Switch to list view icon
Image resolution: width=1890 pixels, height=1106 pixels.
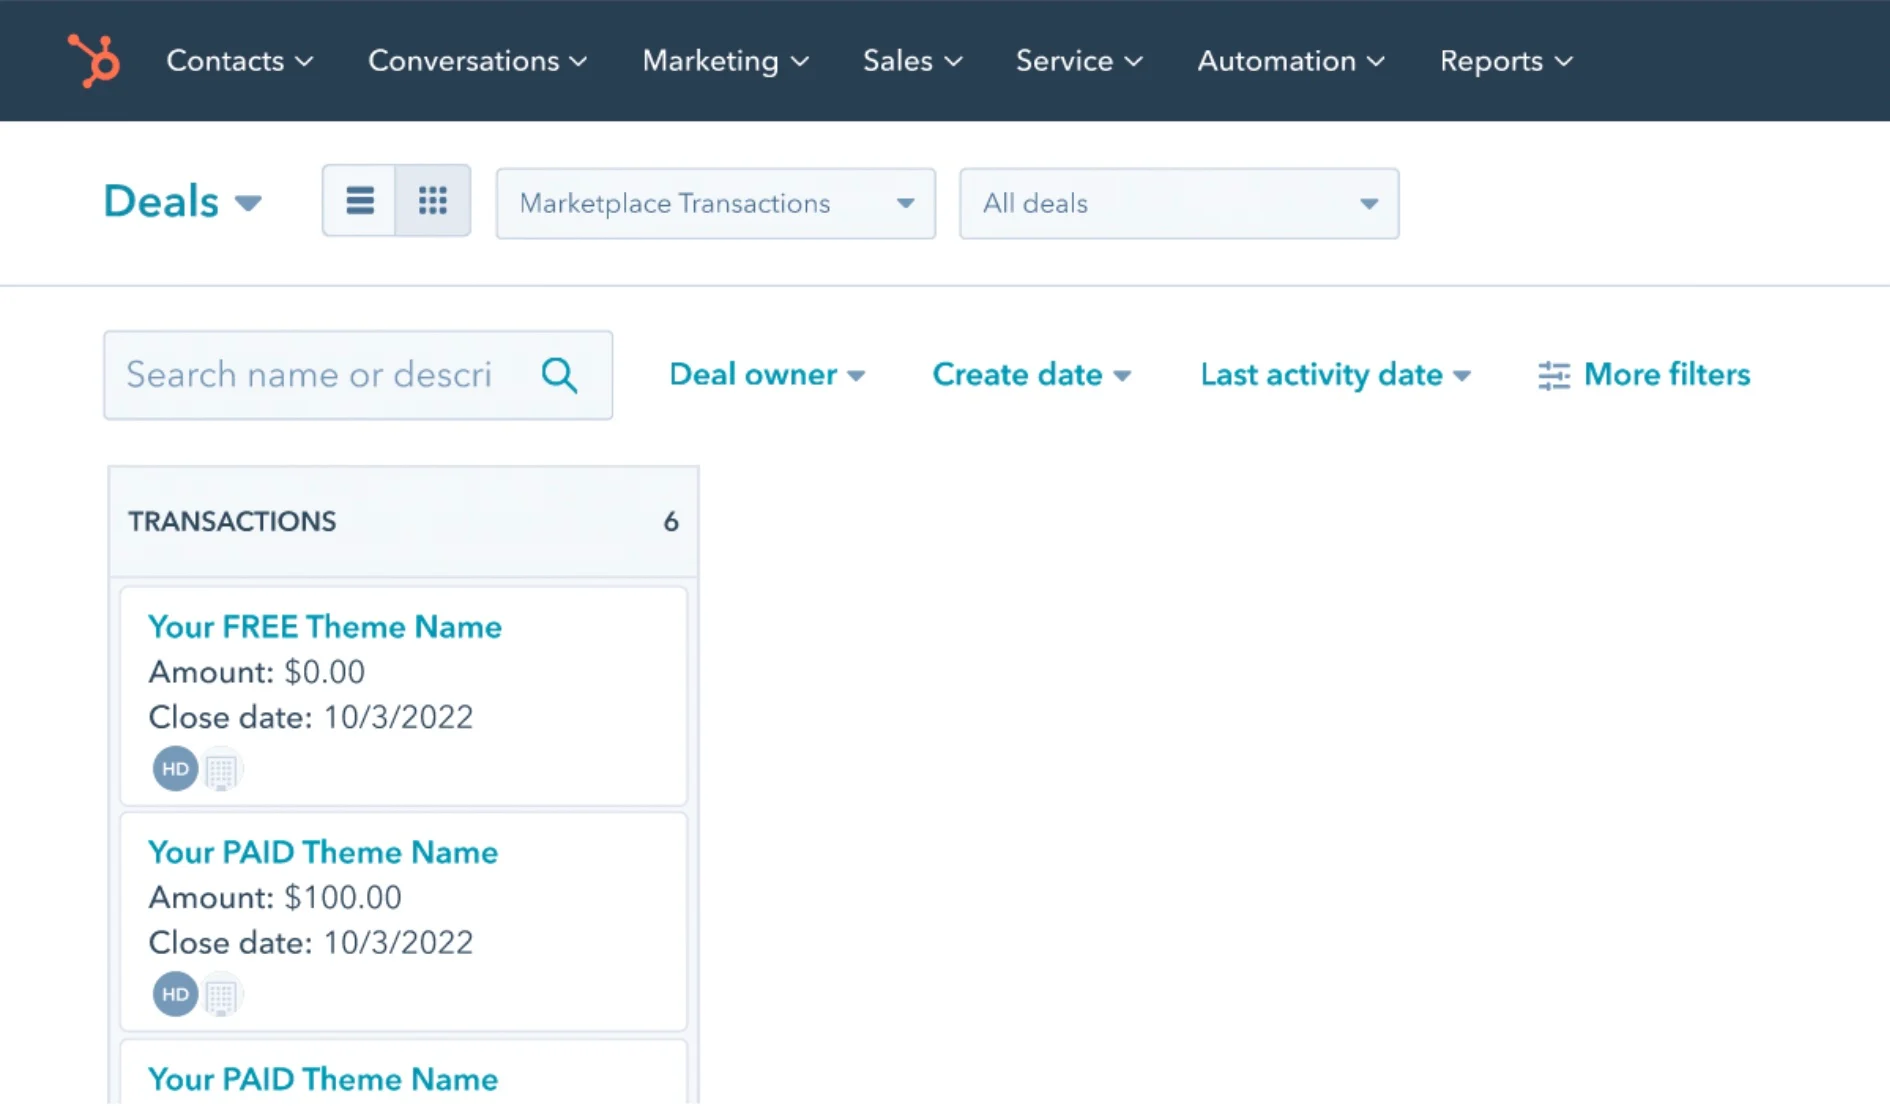[359, 201]
